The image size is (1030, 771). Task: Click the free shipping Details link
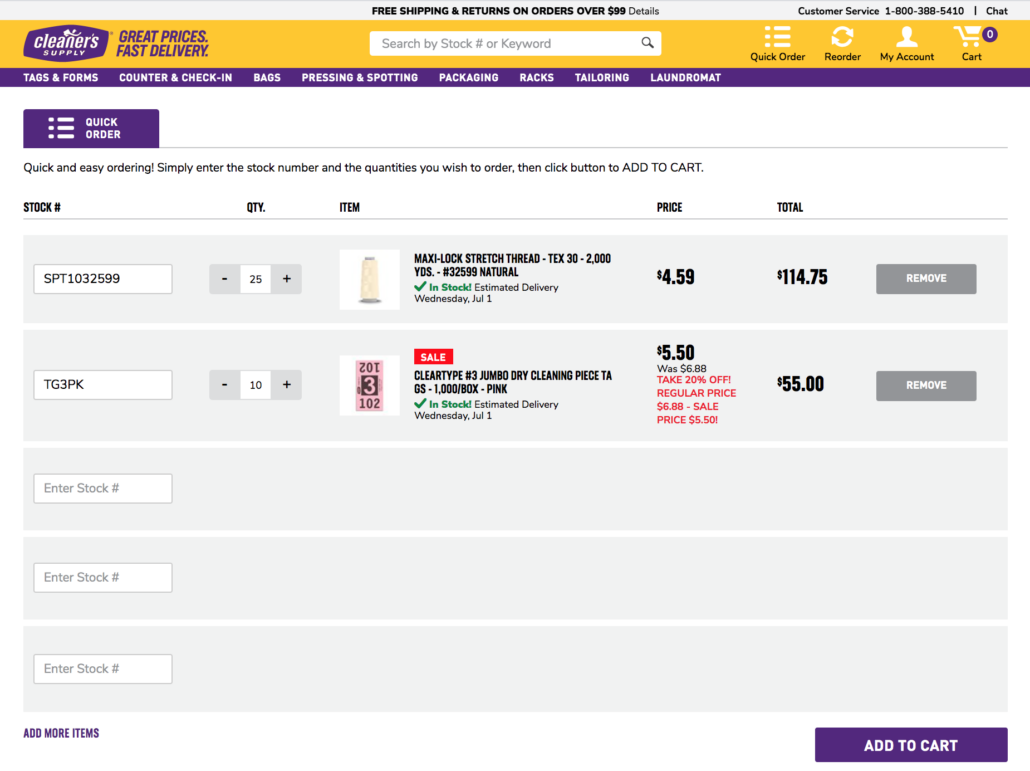click(643, 11)
